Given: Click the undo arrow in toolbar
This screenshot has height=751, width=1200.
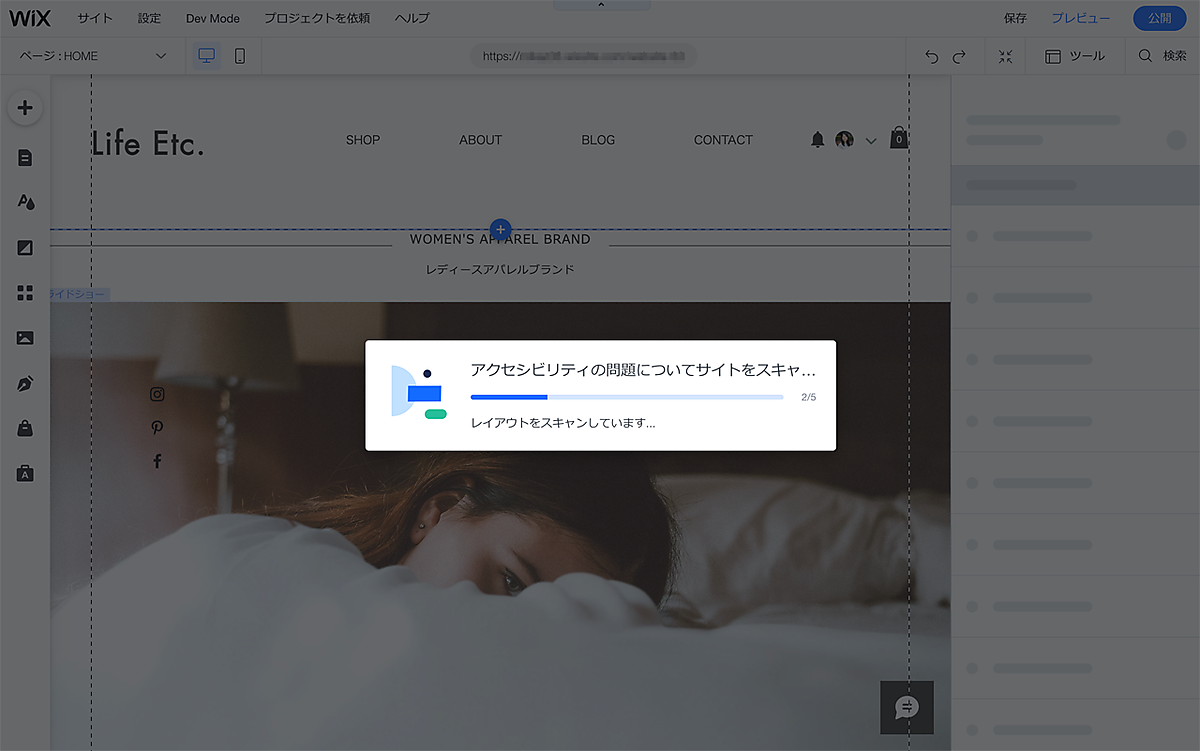Looking at the screenshot, I should coord(932,57).
